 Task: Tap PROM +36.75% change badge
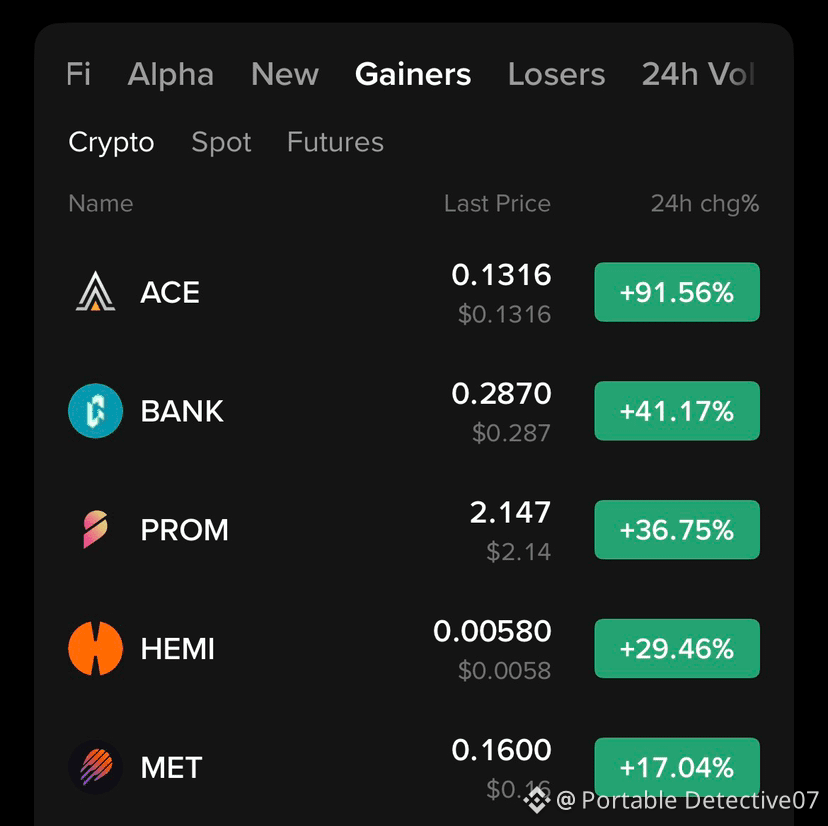tap(677, 530)
